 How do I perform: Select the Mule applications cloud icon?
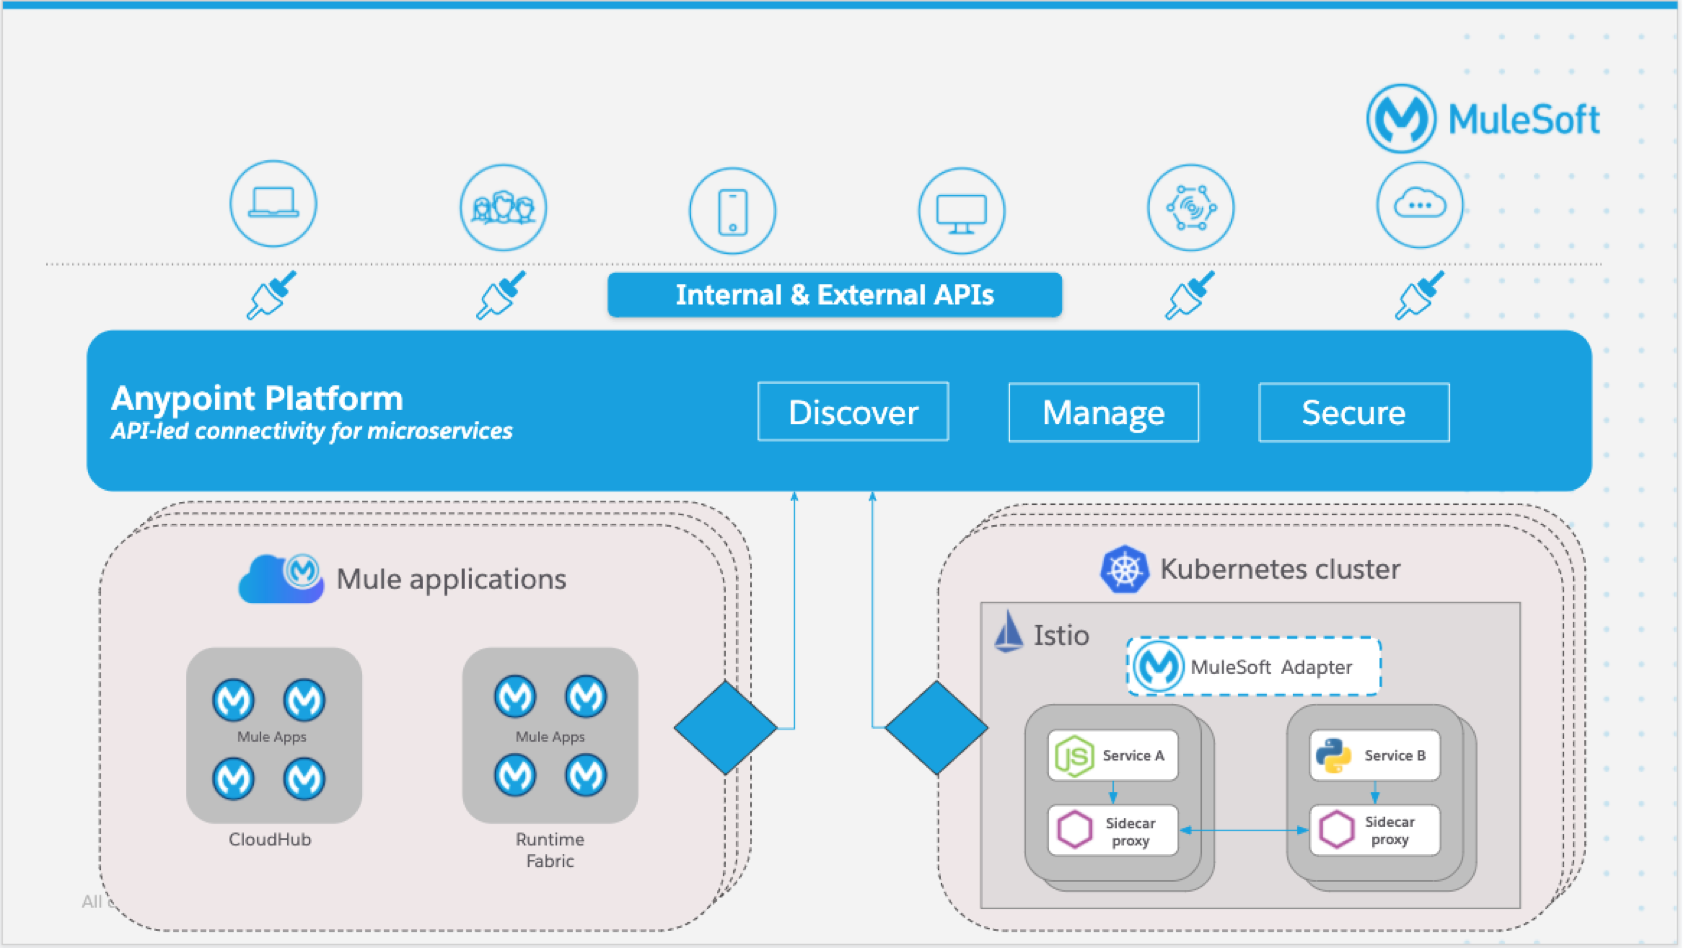pyautogui.click(x=281, y=579)
